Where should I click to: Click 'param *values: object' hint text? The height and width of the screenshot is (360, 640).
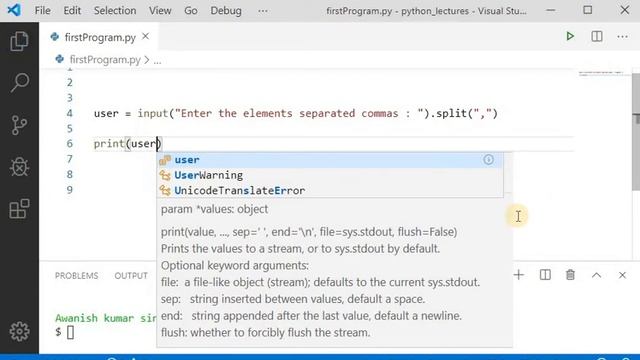[x=214, y=209]
